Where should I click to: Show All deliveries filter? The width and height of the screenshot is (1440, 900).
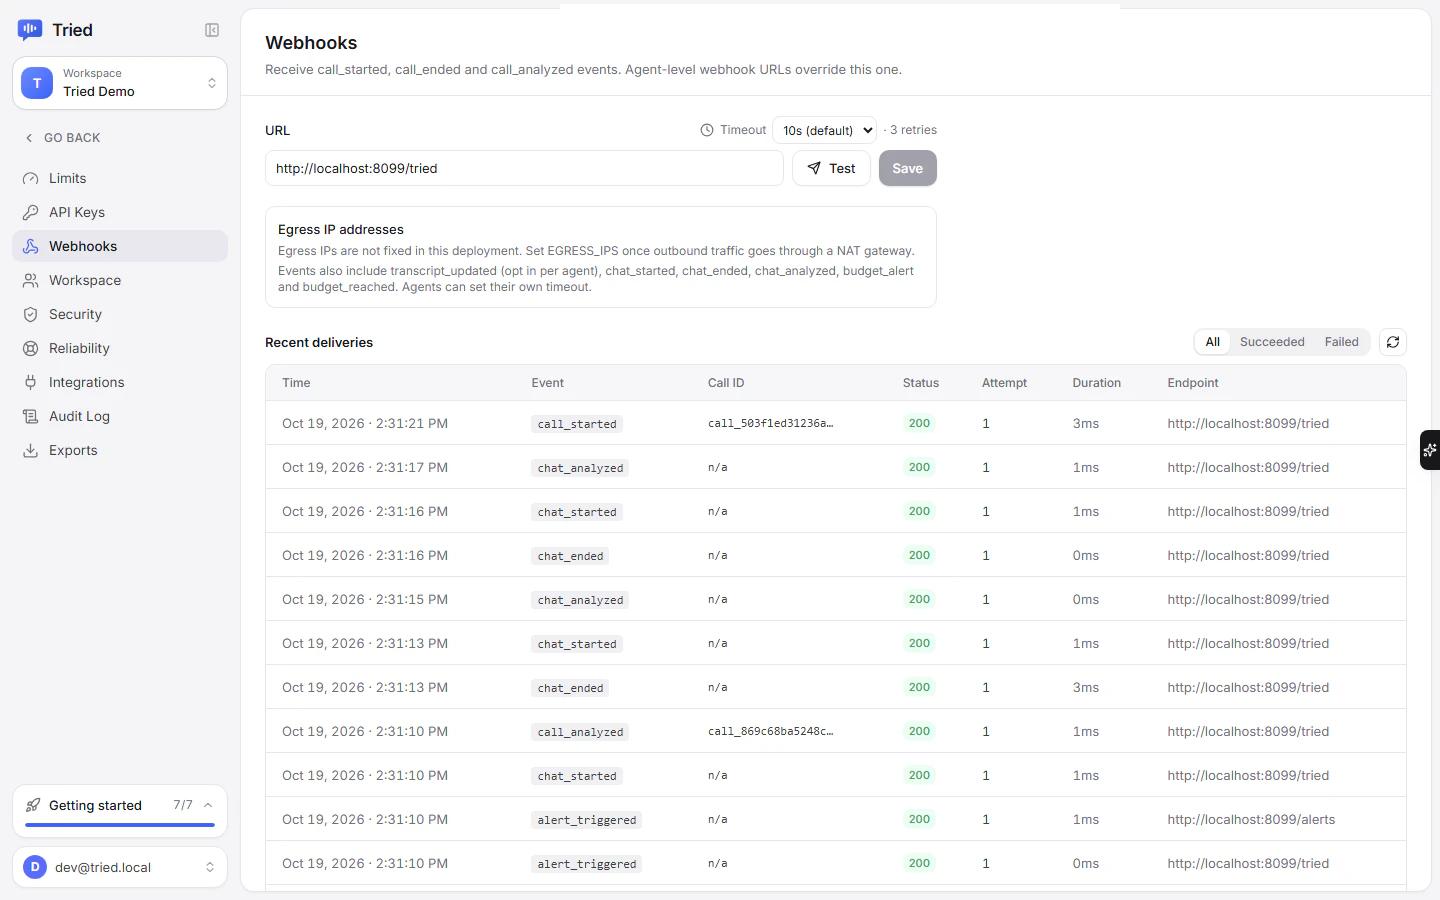tap(1213, 342)
